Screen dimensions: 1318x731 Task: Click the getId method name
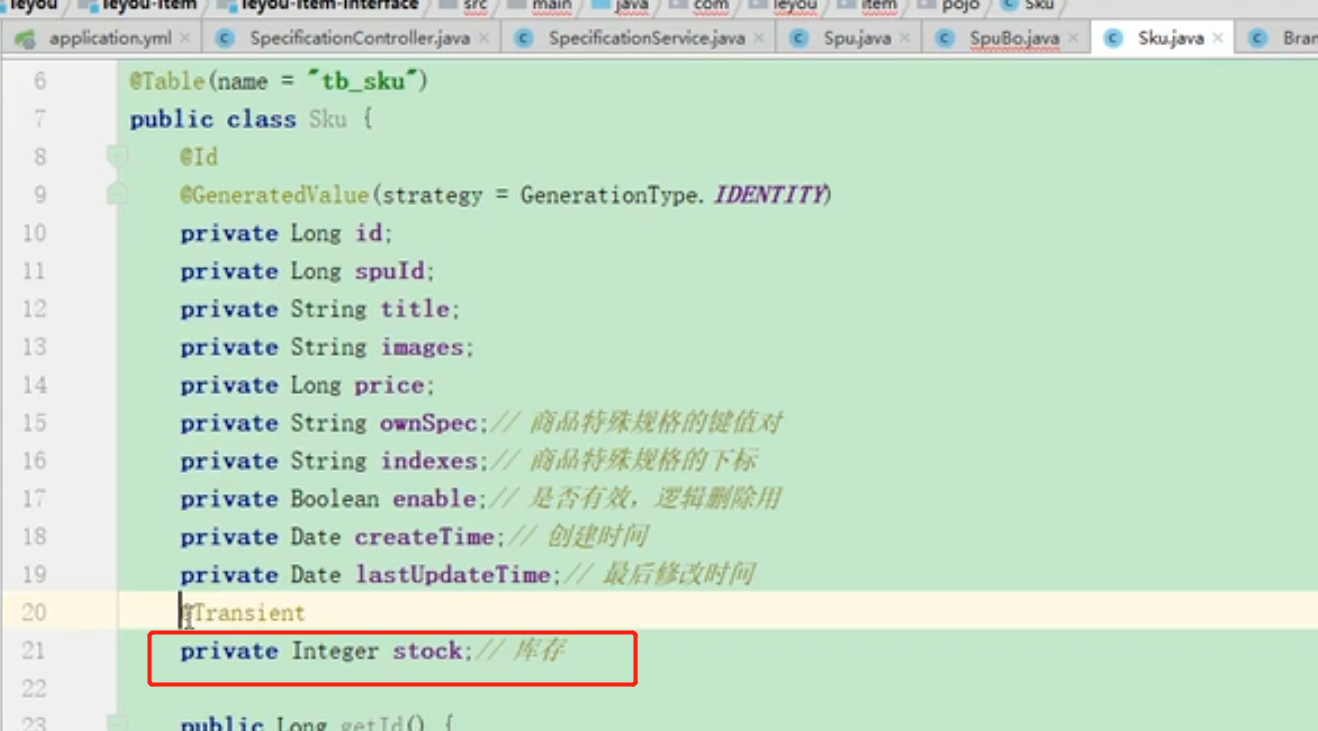372,723
